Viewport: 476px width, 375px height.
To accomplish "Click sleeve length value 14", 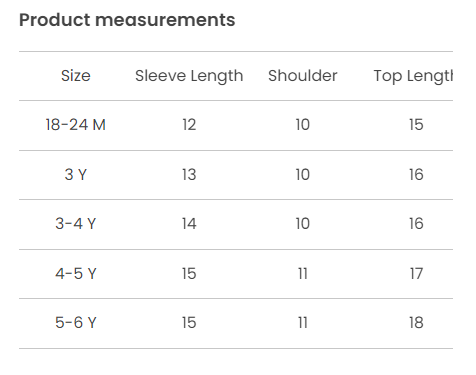I will (x=189, y=224).
